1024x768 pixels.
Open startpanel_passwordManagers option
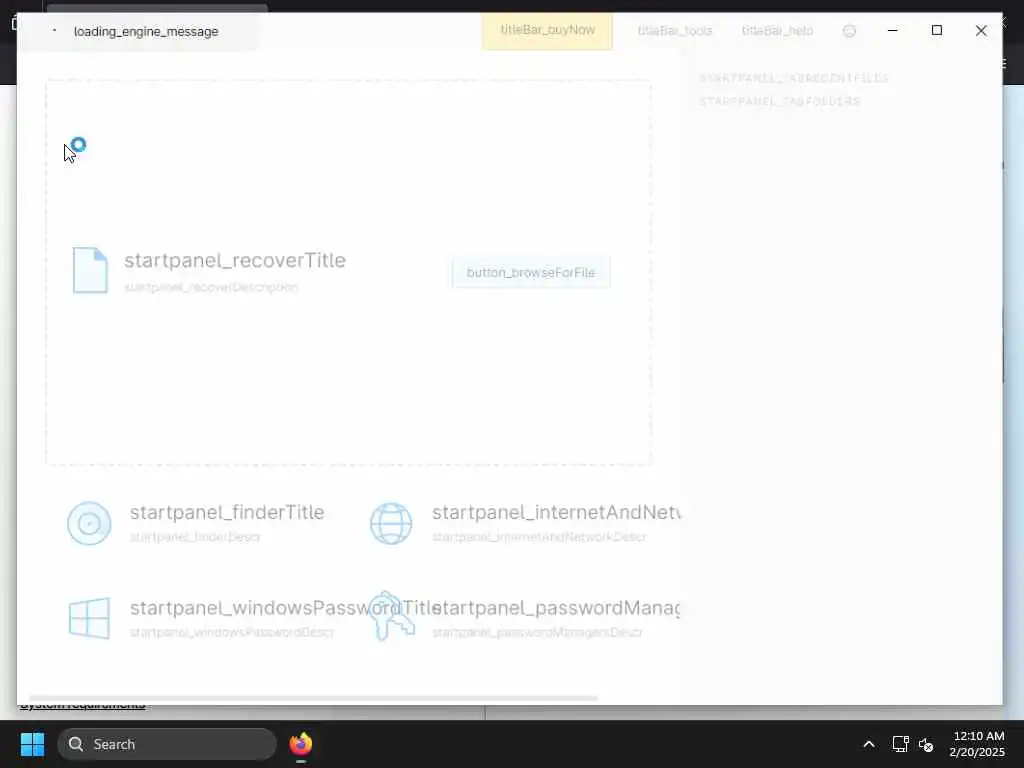point(556,607)
